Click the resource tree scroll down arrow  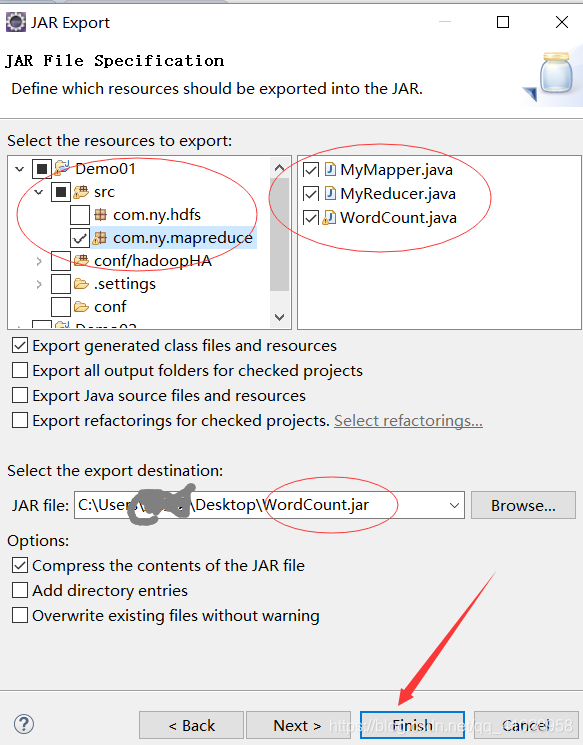click(x=279, y=317)
